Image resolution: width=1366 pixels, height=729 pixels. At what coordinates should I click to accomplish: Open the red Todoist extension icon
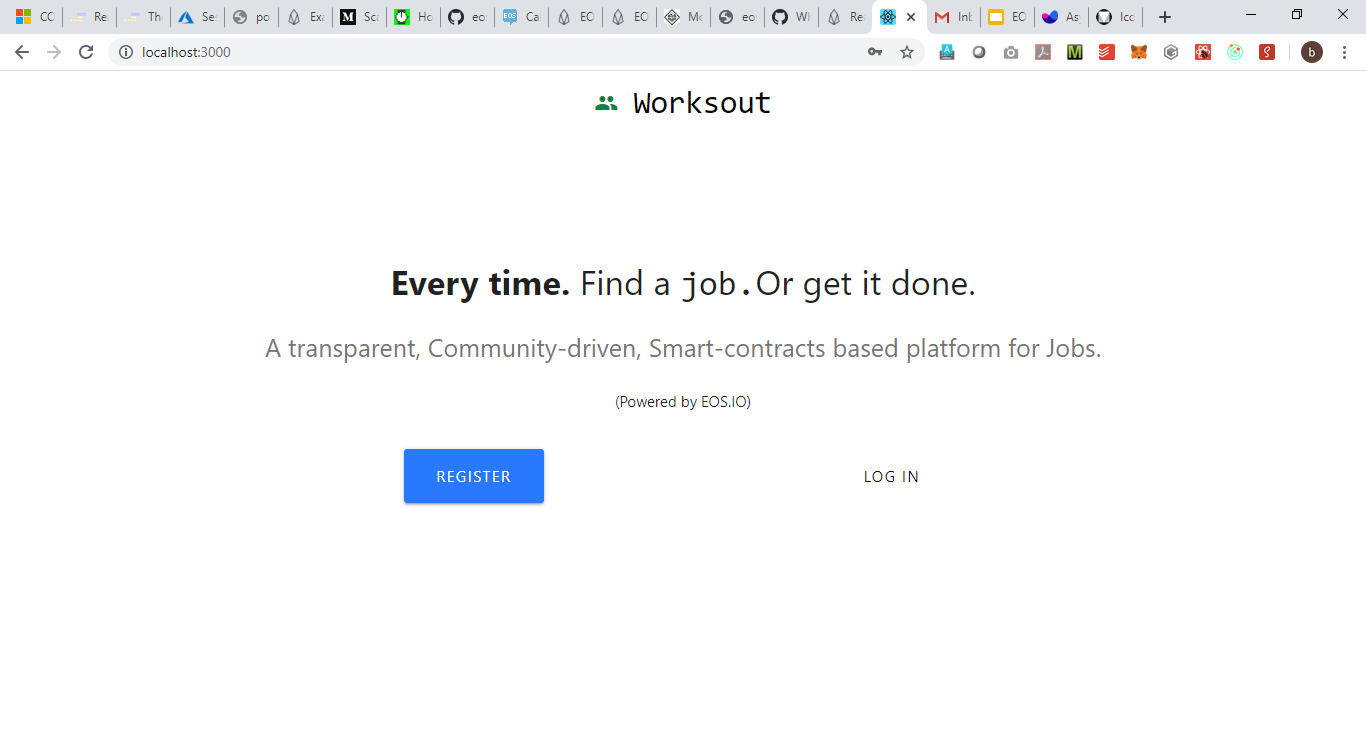point(1107,52)
